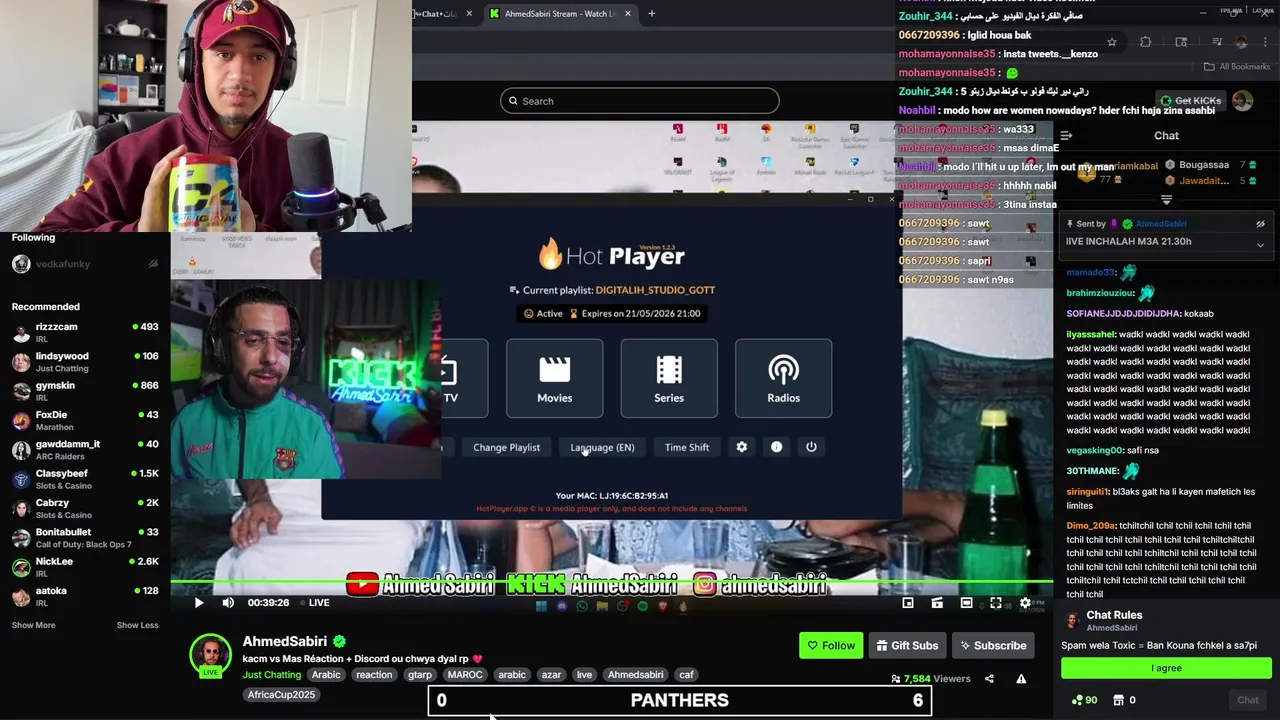Expand recommended list with Show More
Image resolution: width=1280 pixels, height=720 pixels.
tap(33, 625)
